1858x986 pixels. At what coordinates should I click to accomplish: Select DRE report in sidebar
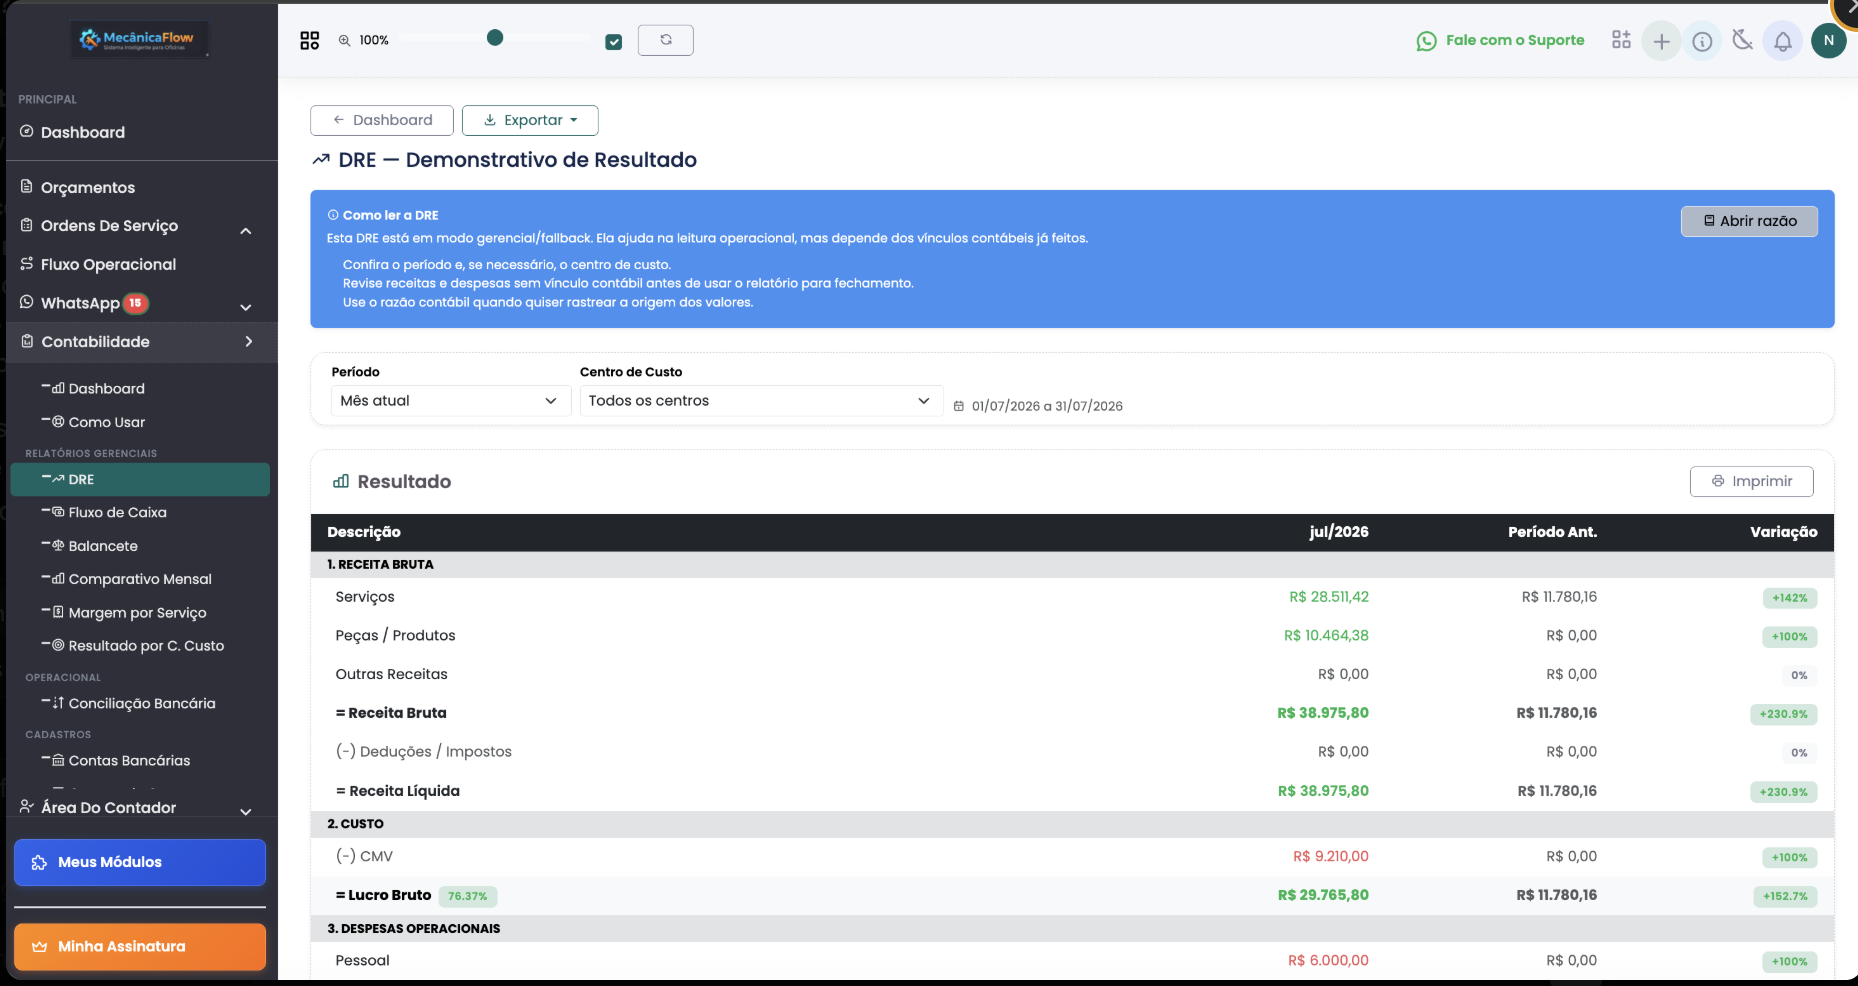click(x=140, y=479)
